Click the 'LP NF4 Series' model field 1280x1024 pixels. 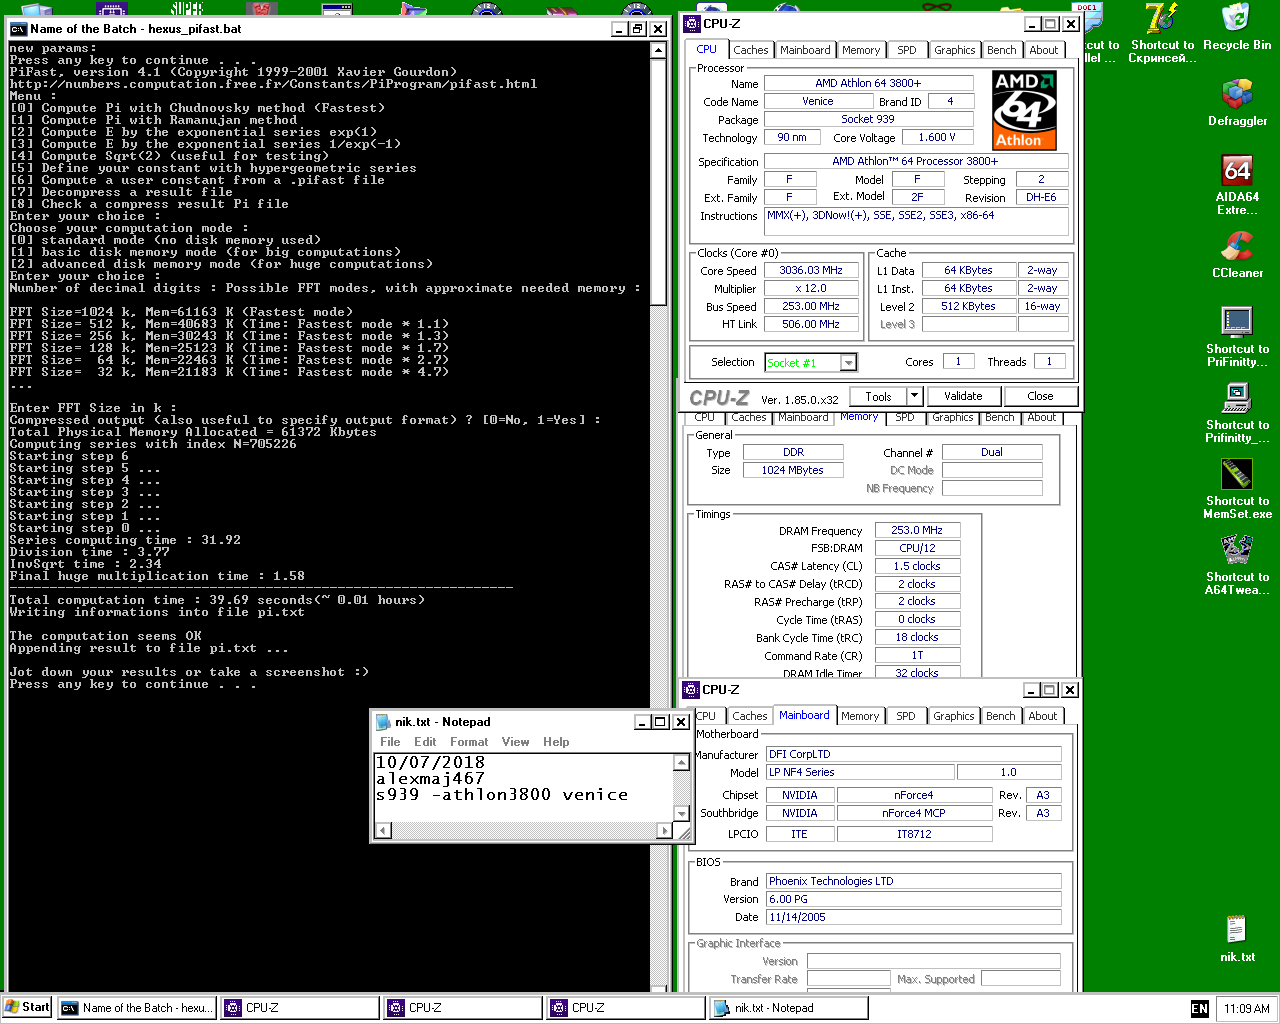(859, 772)
